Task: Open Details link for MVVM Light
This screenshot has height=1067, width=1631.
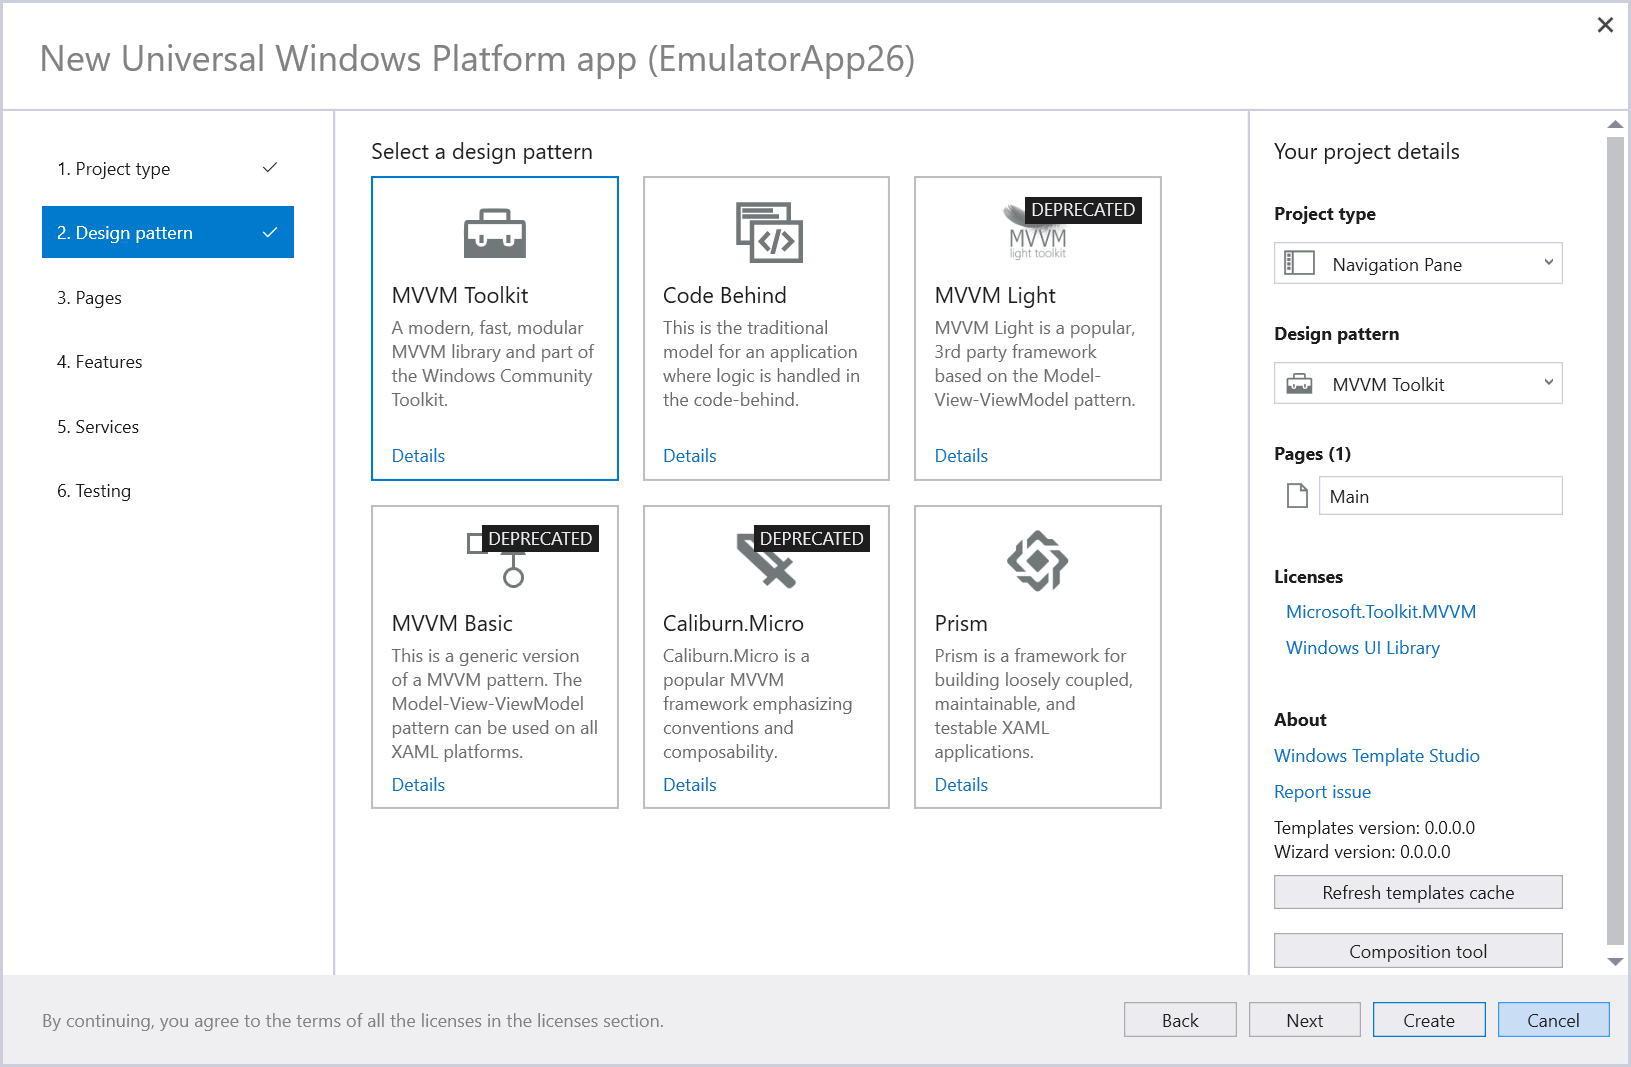Action: coord(961,456)
